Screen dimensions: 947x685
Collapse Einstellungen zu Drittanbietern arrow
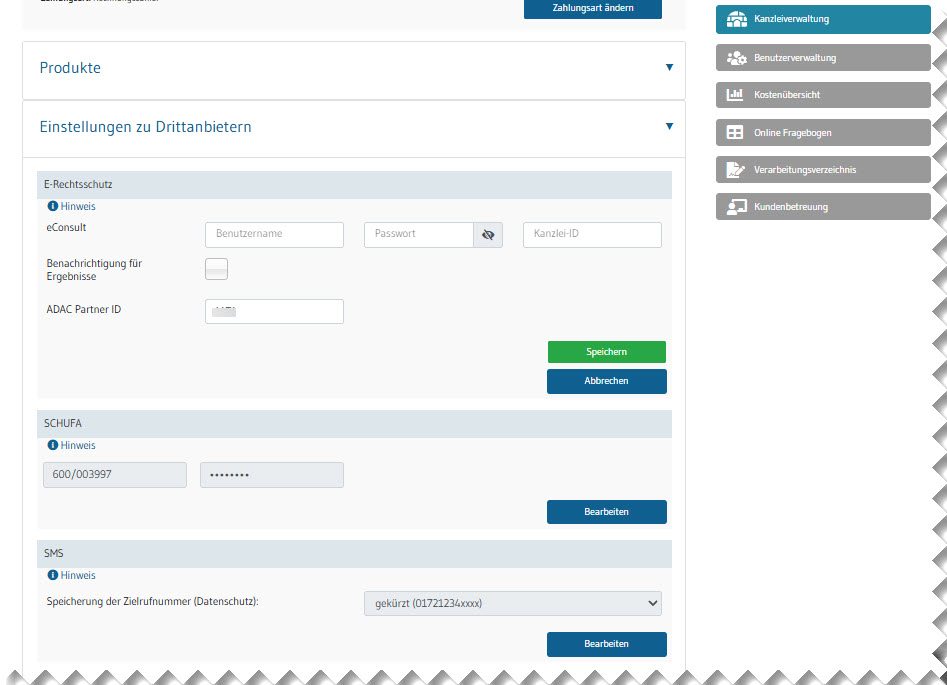tap(669, 127)
